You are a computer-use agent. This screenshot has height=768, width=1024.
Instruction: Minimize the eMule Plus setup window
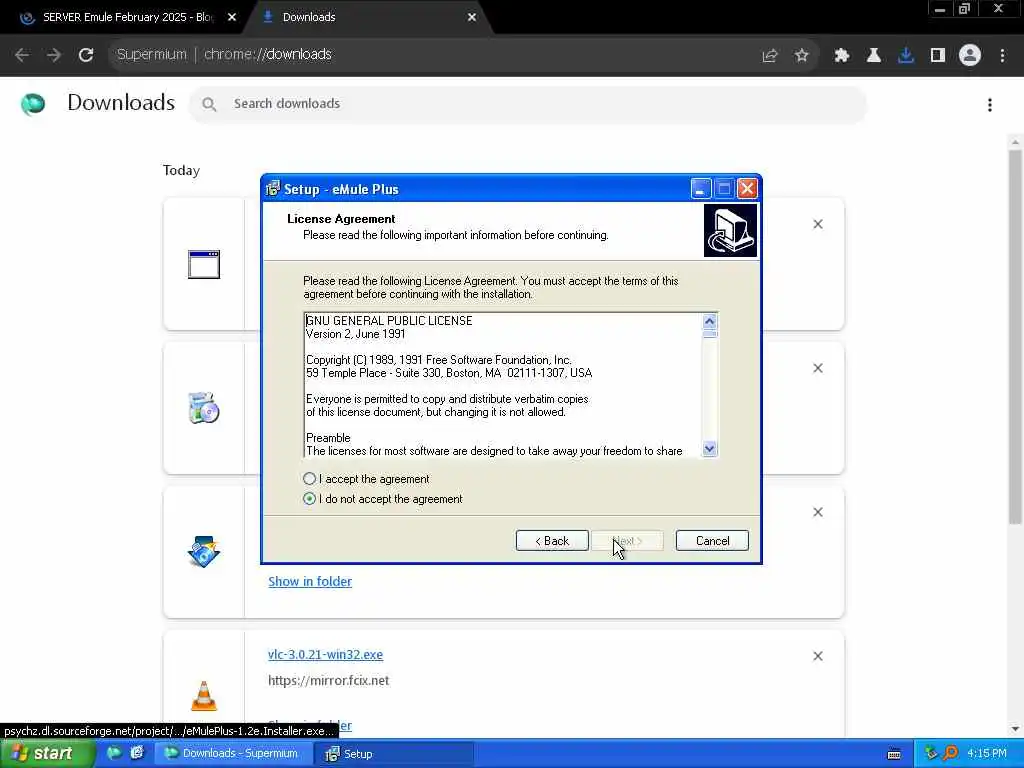click(x=701, y=189)
